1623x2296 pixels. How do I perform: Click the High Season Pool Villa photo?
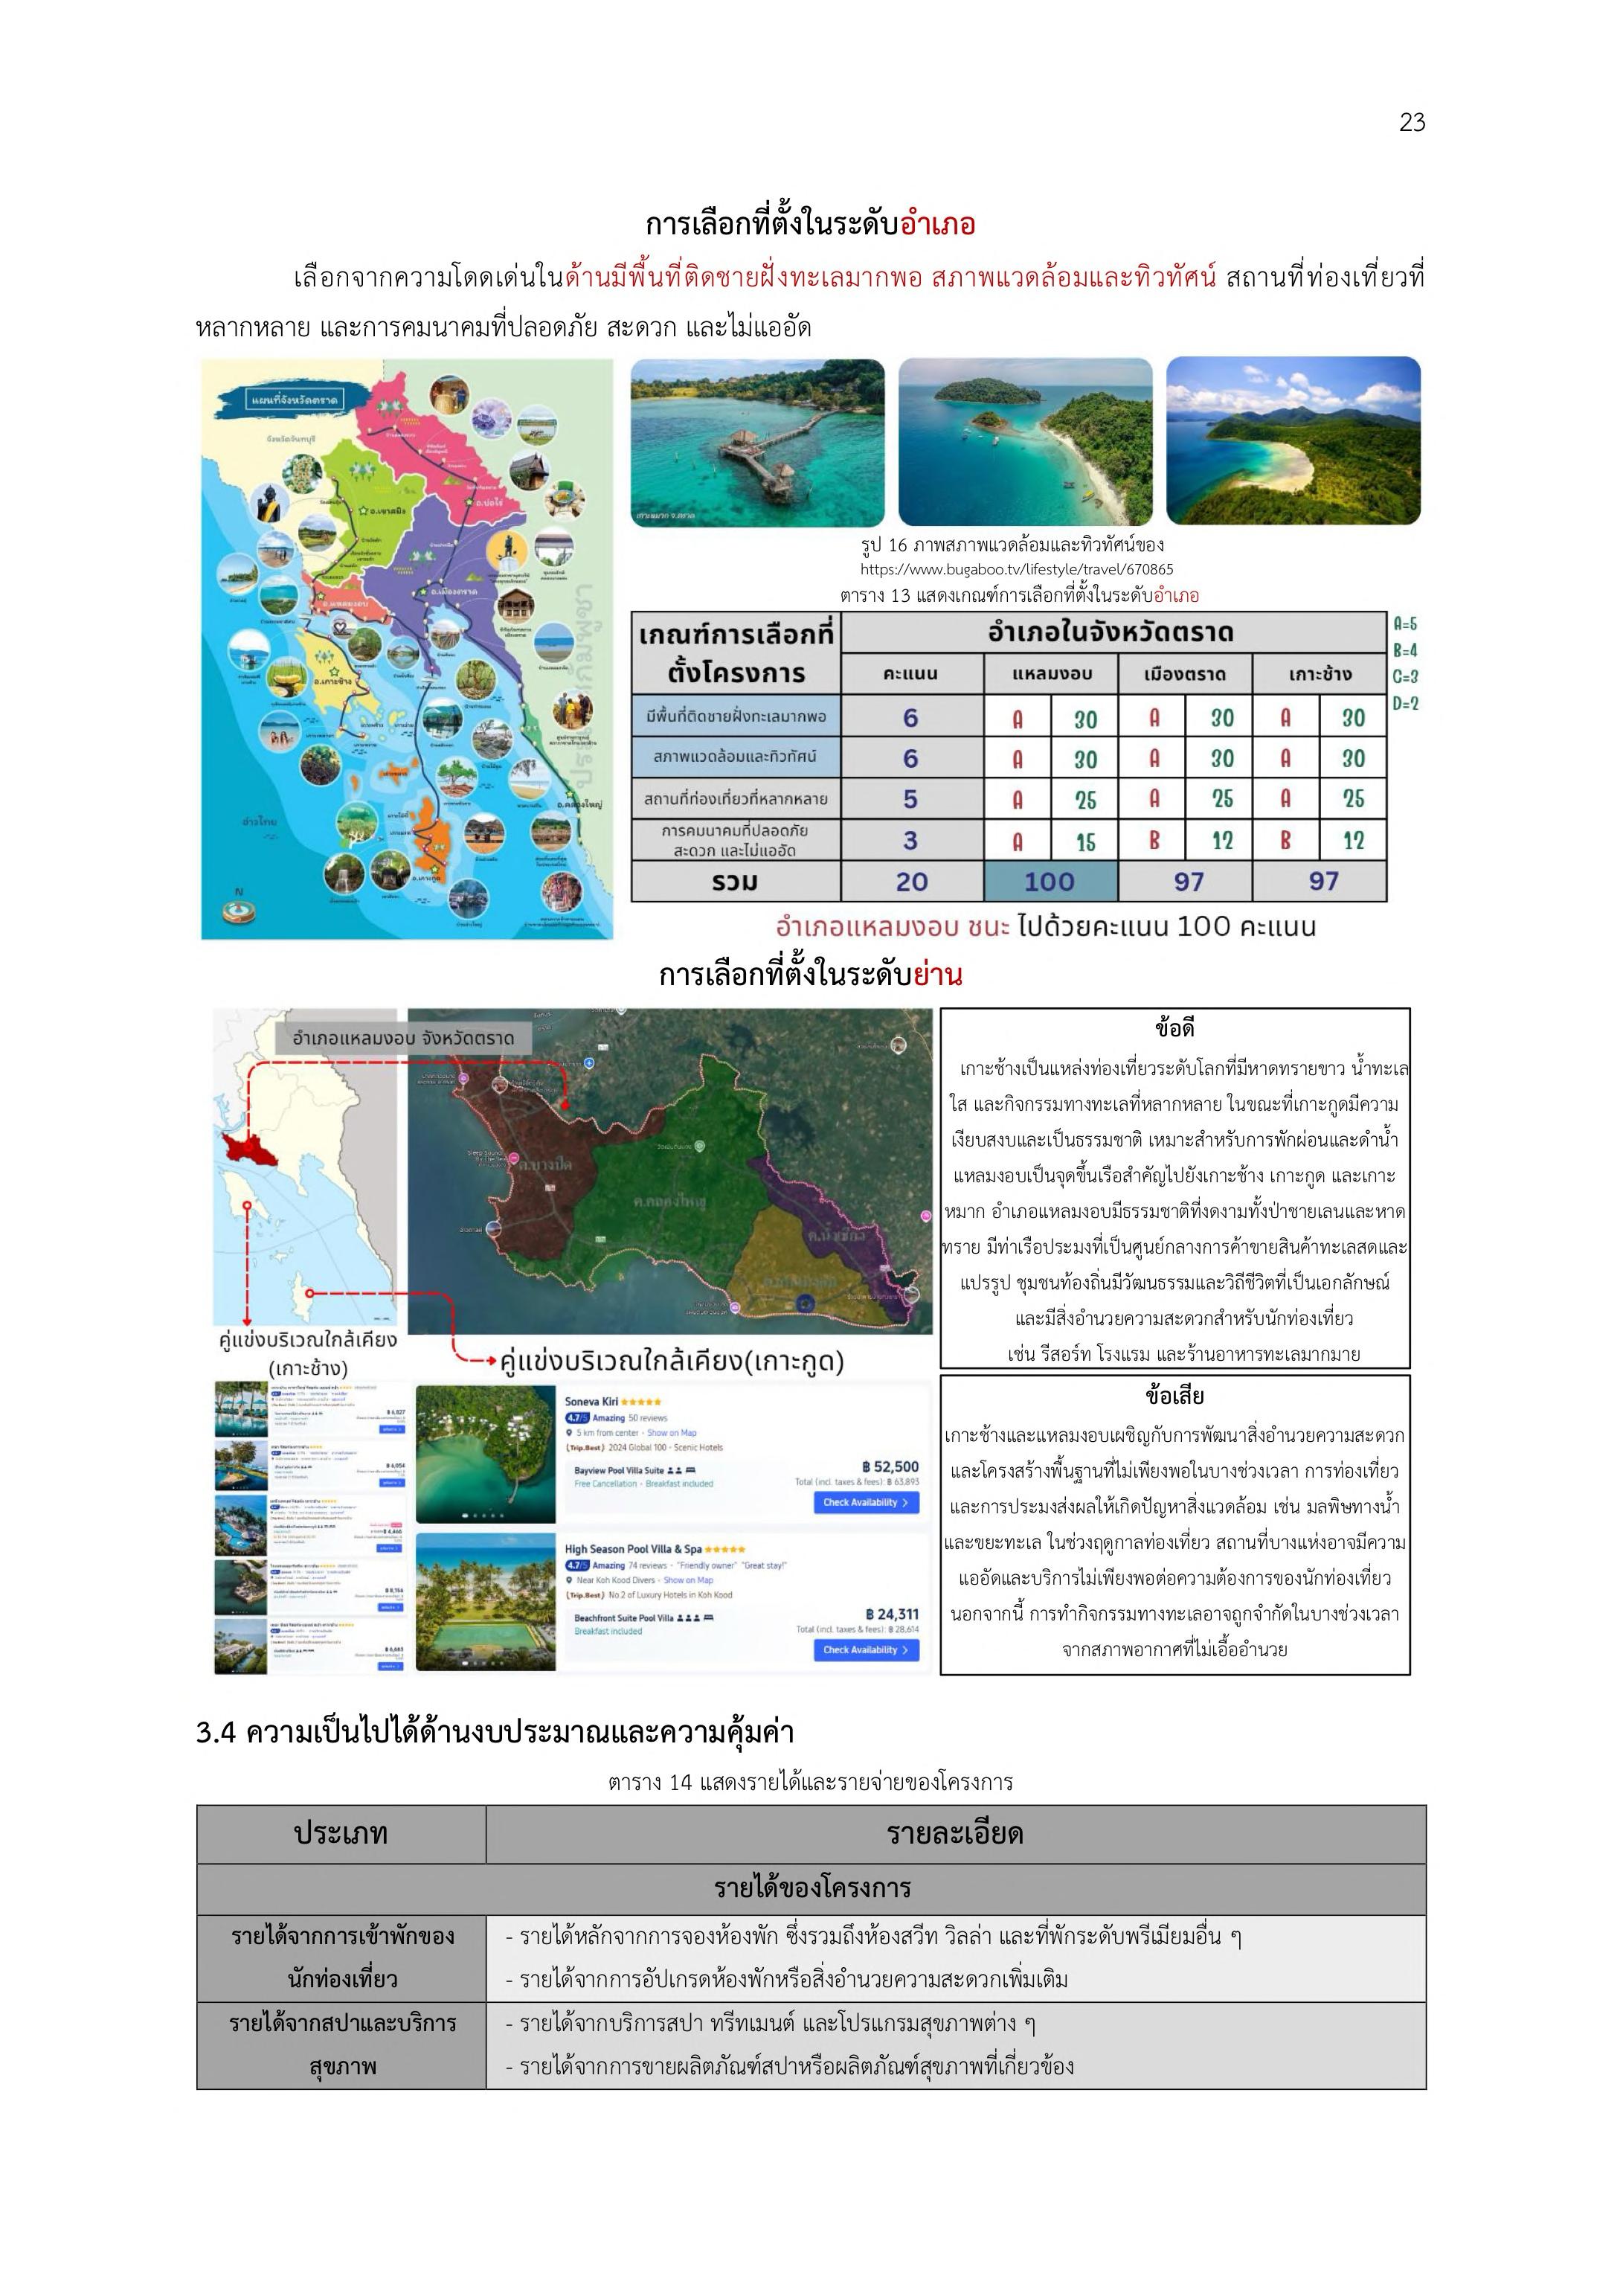pos(486,1602)
